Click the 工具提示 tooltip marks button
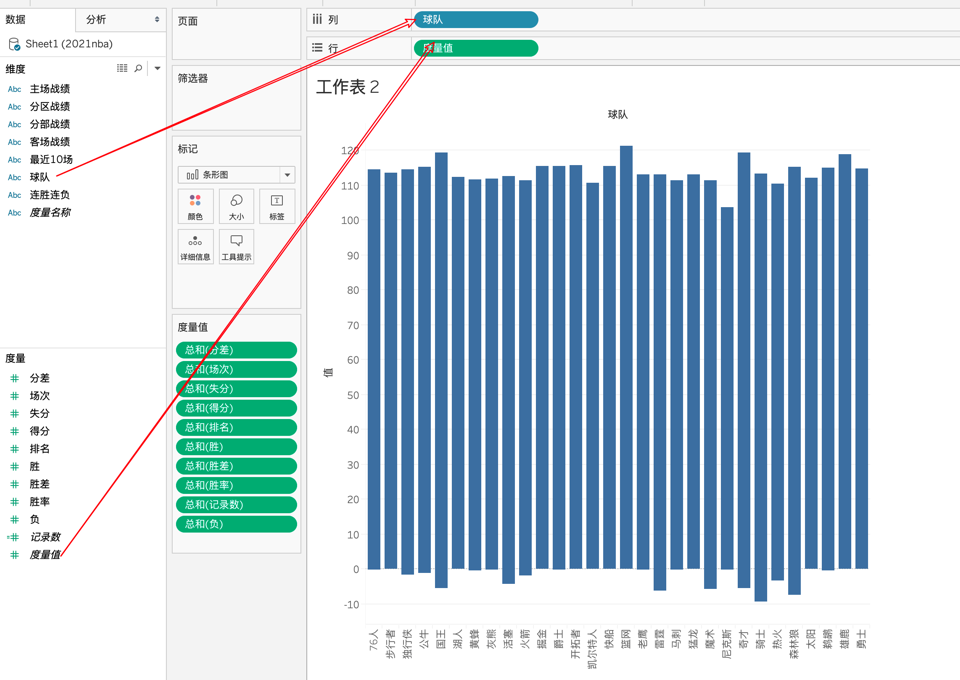This screenshot has width=960, height=680. (236, 247)
